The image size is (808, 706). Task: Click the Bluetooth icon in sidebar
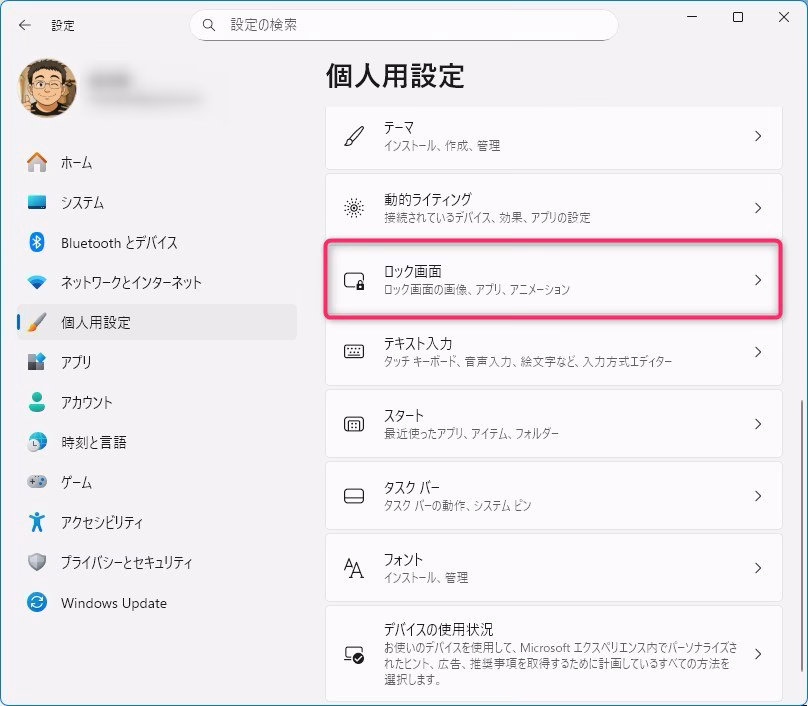[37, 242]
